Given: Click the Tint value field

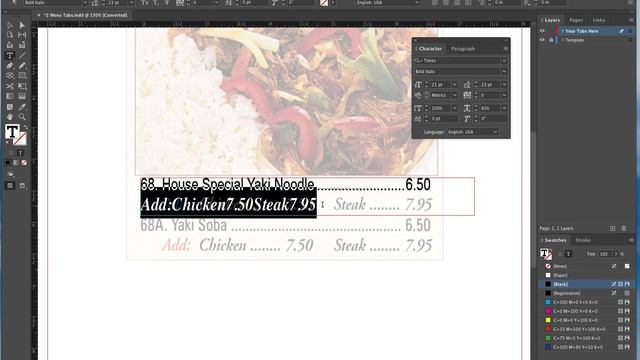Looking at the screenshot, I should tap(605, 254).
